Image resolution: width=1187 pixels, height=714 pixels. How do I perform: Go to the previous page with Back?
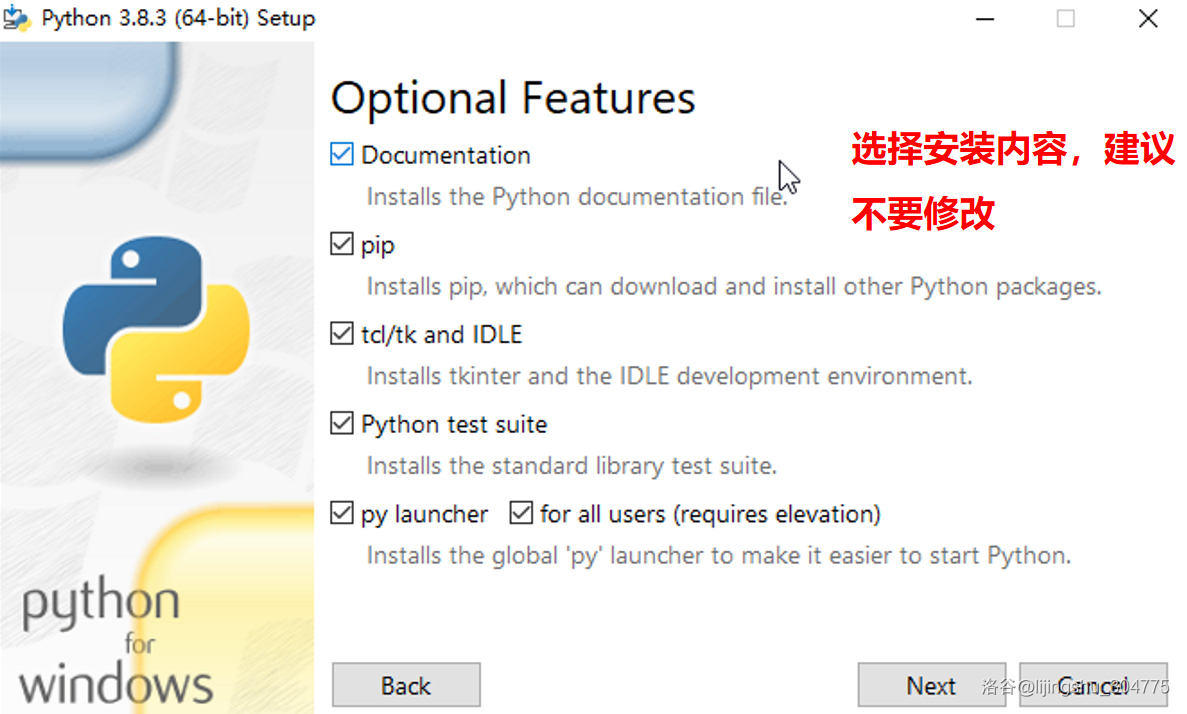406,686
